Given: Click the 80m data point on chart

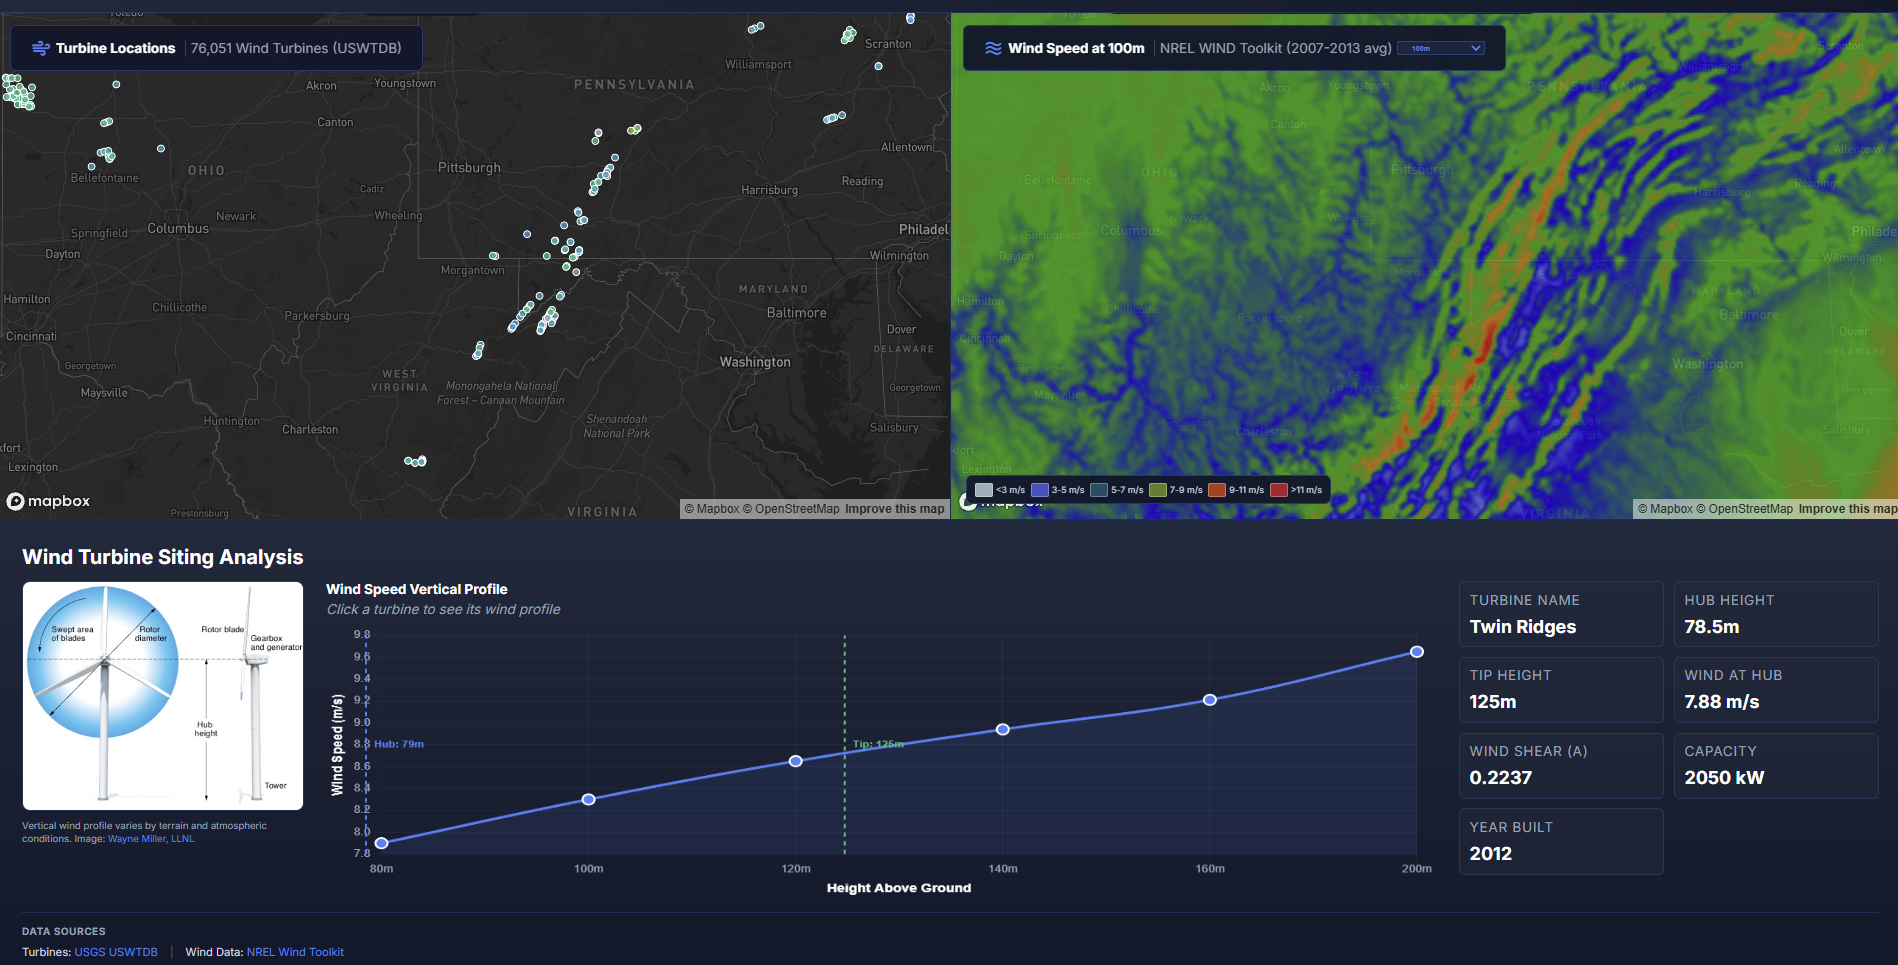Looking at the screenshot, I should pyautogui.click(x=382, y=843).
